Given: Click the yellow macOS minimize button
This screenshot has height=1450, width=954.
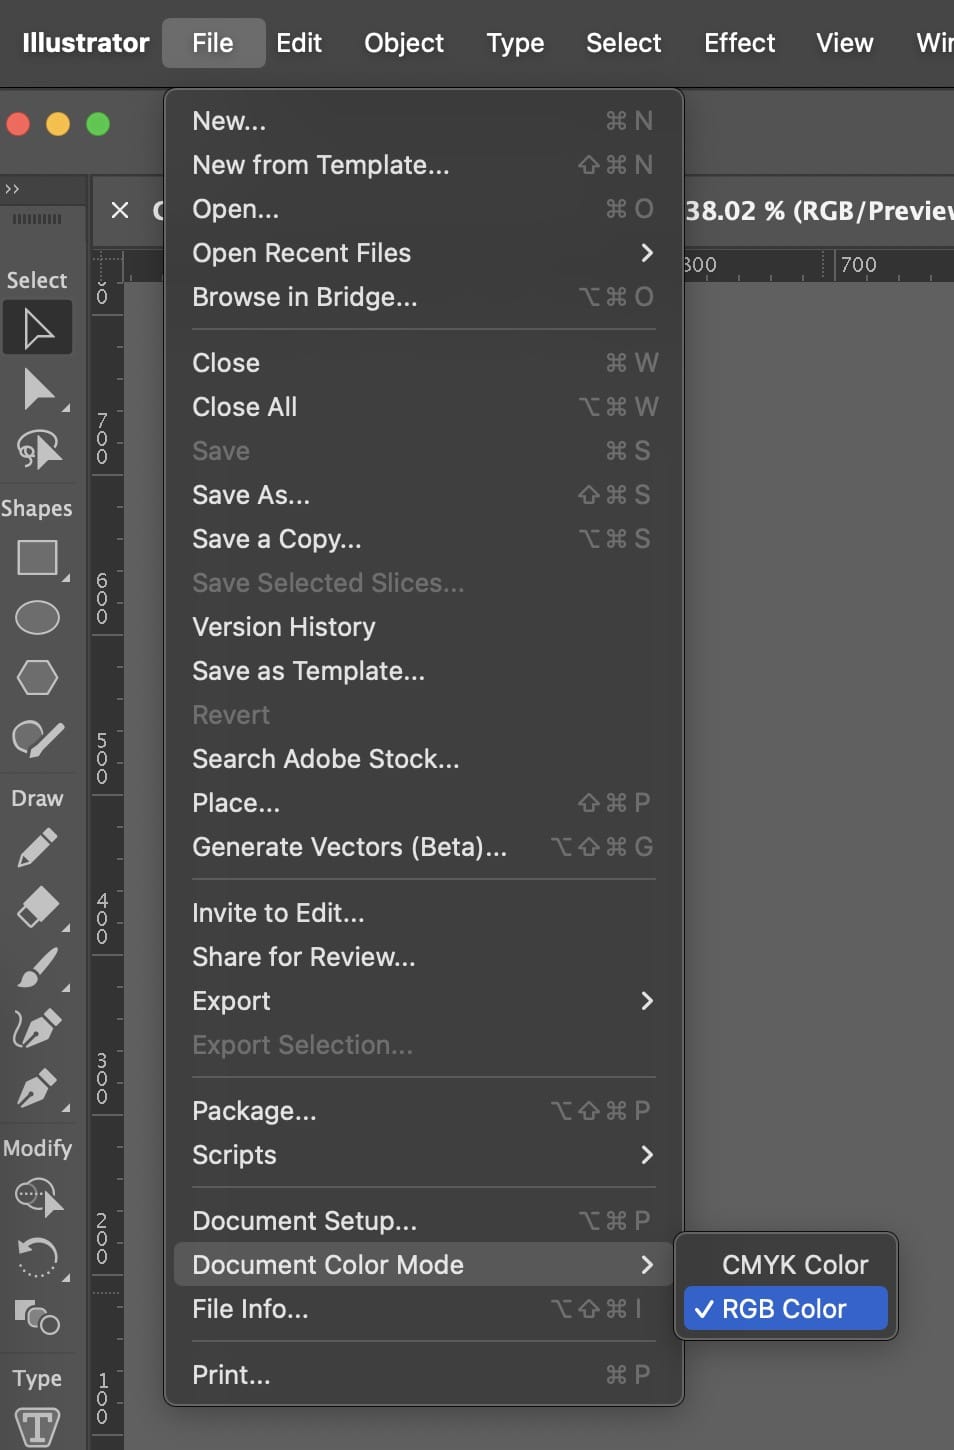Looking at the screenshot, I should click(x=58, y=124).
